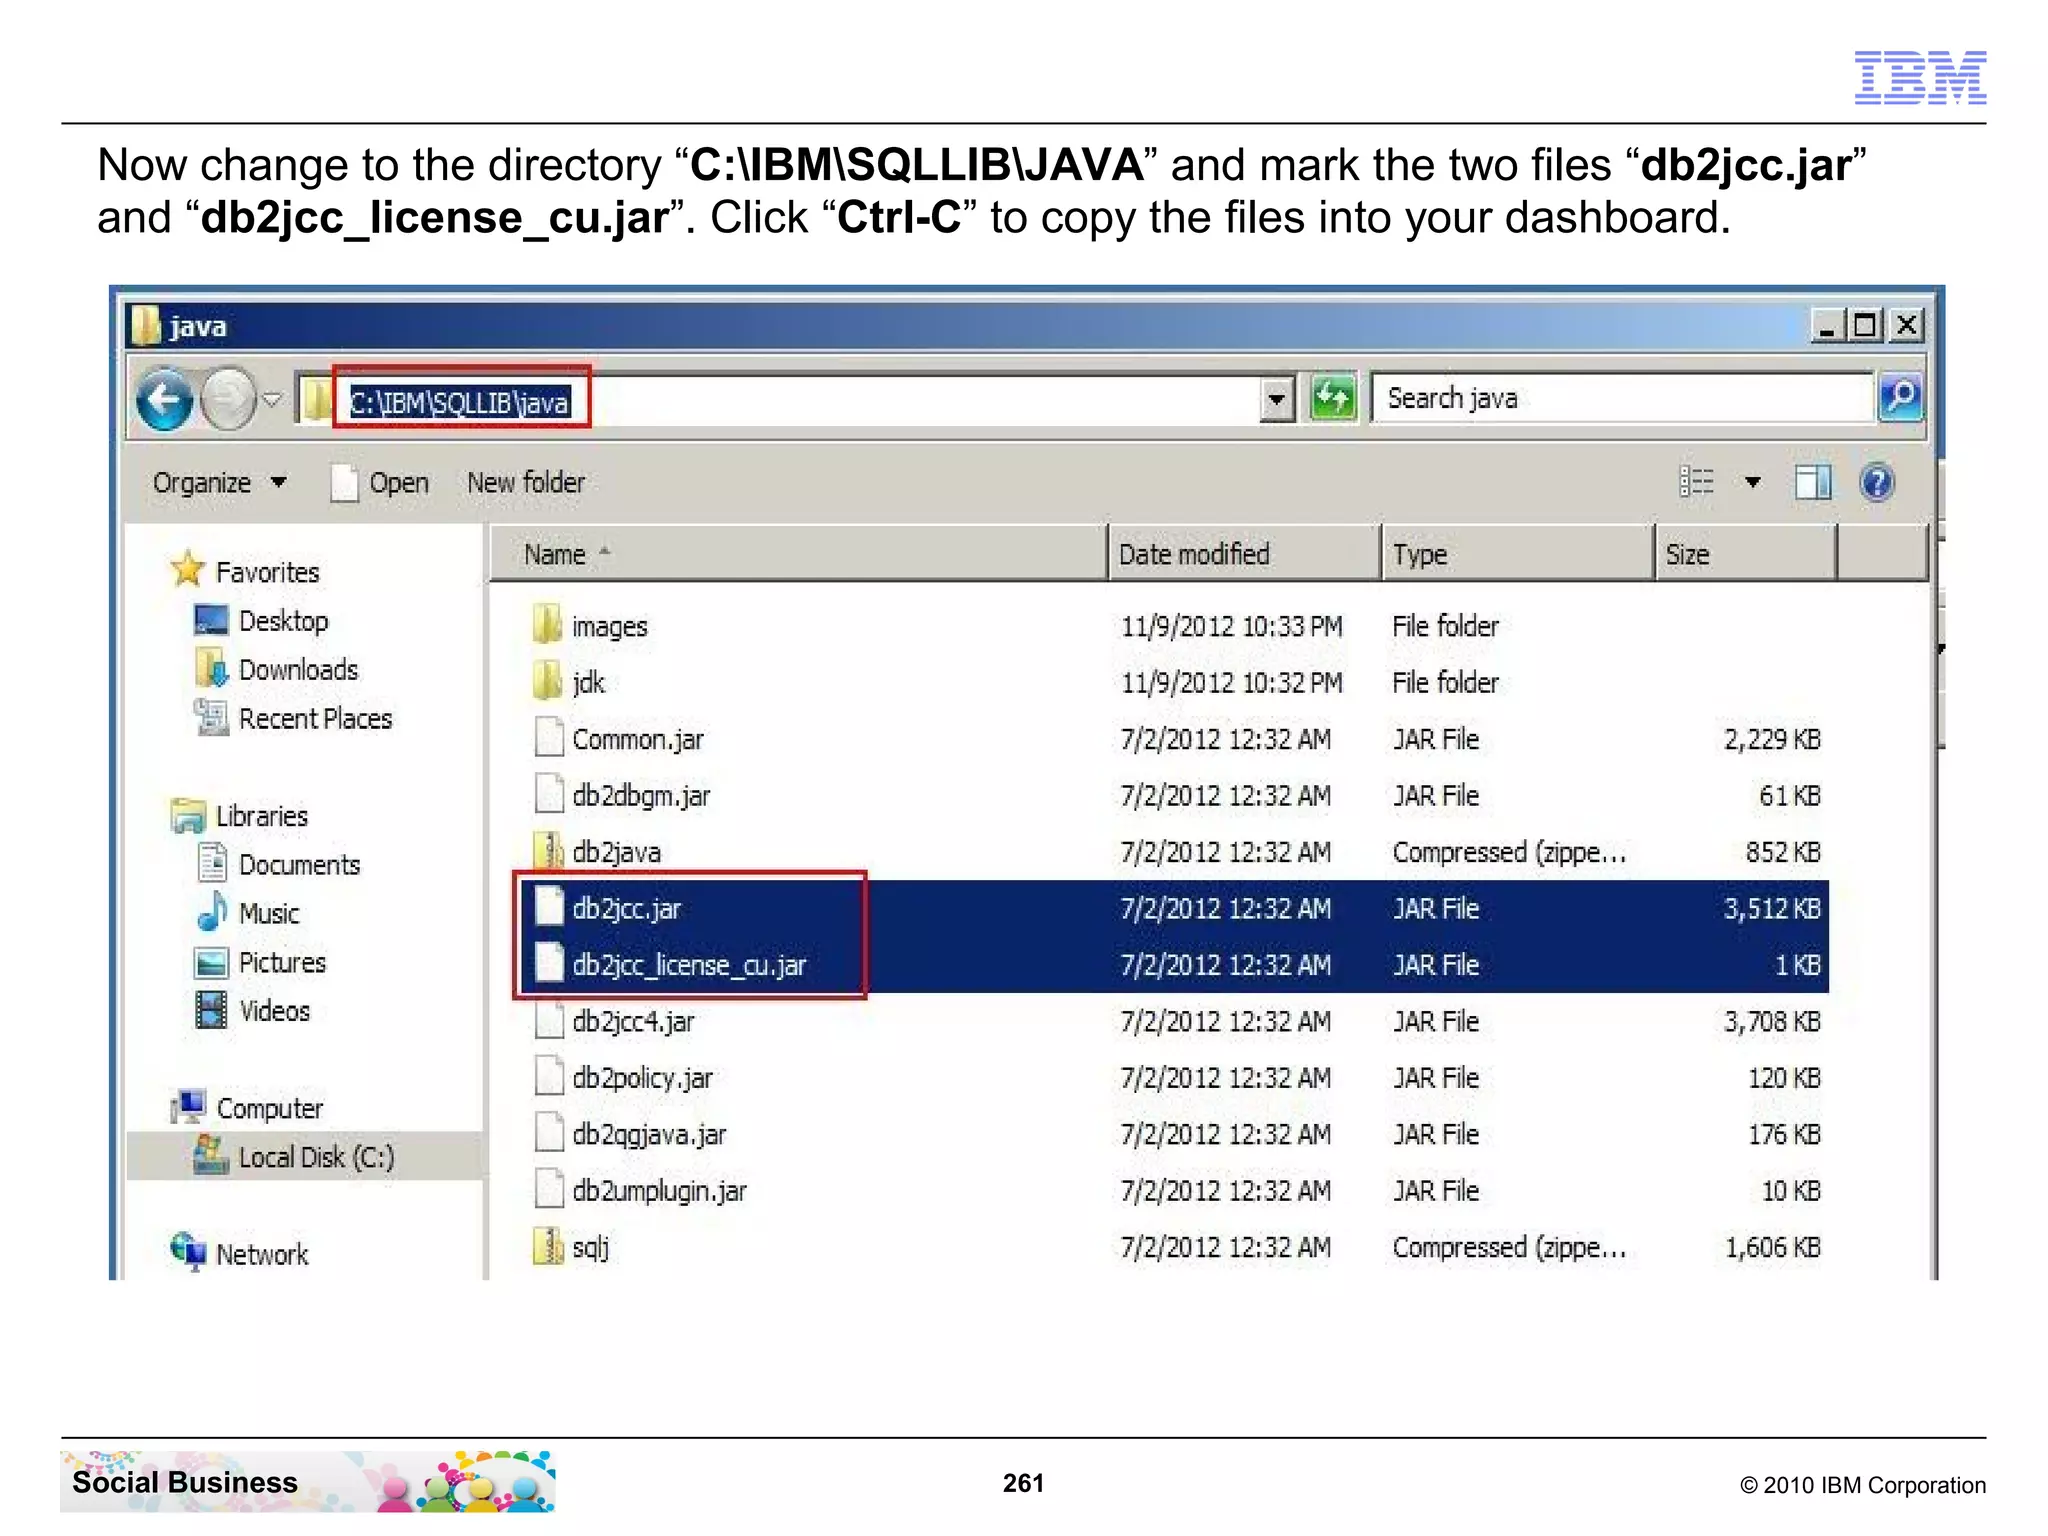Click the green Refresh button
The image size is (2048, 1536).
(1332, 398)
